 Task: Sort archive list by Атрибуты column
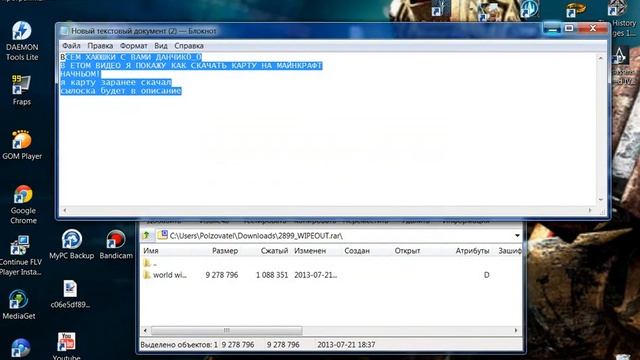[x=472, y=251]
